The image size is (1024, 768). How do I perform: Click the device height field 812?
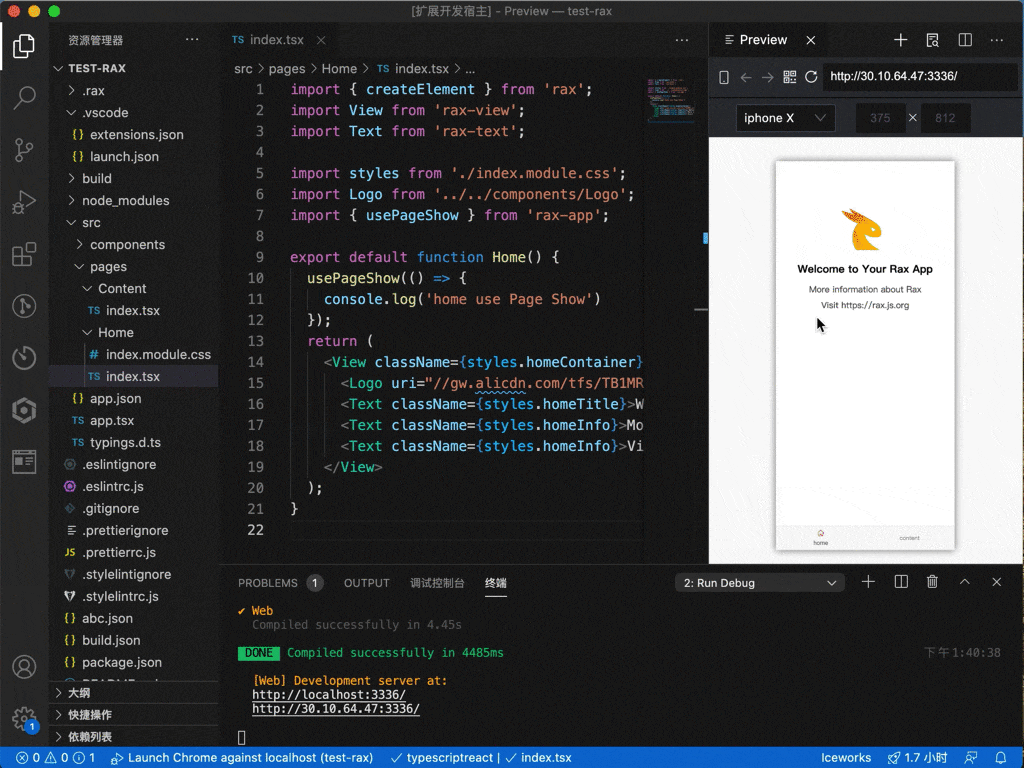pyautogui.click(x=945, y=118)
